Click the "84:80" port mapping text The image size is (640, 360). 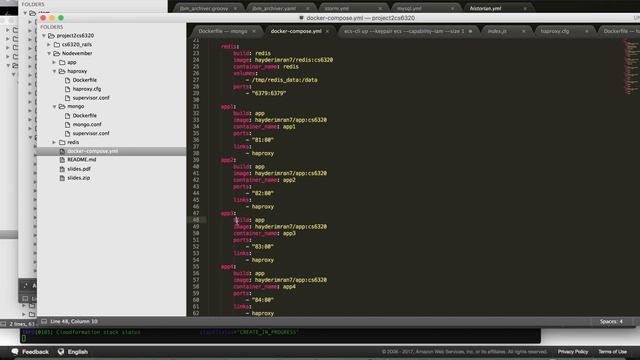[x=262, y=300]
